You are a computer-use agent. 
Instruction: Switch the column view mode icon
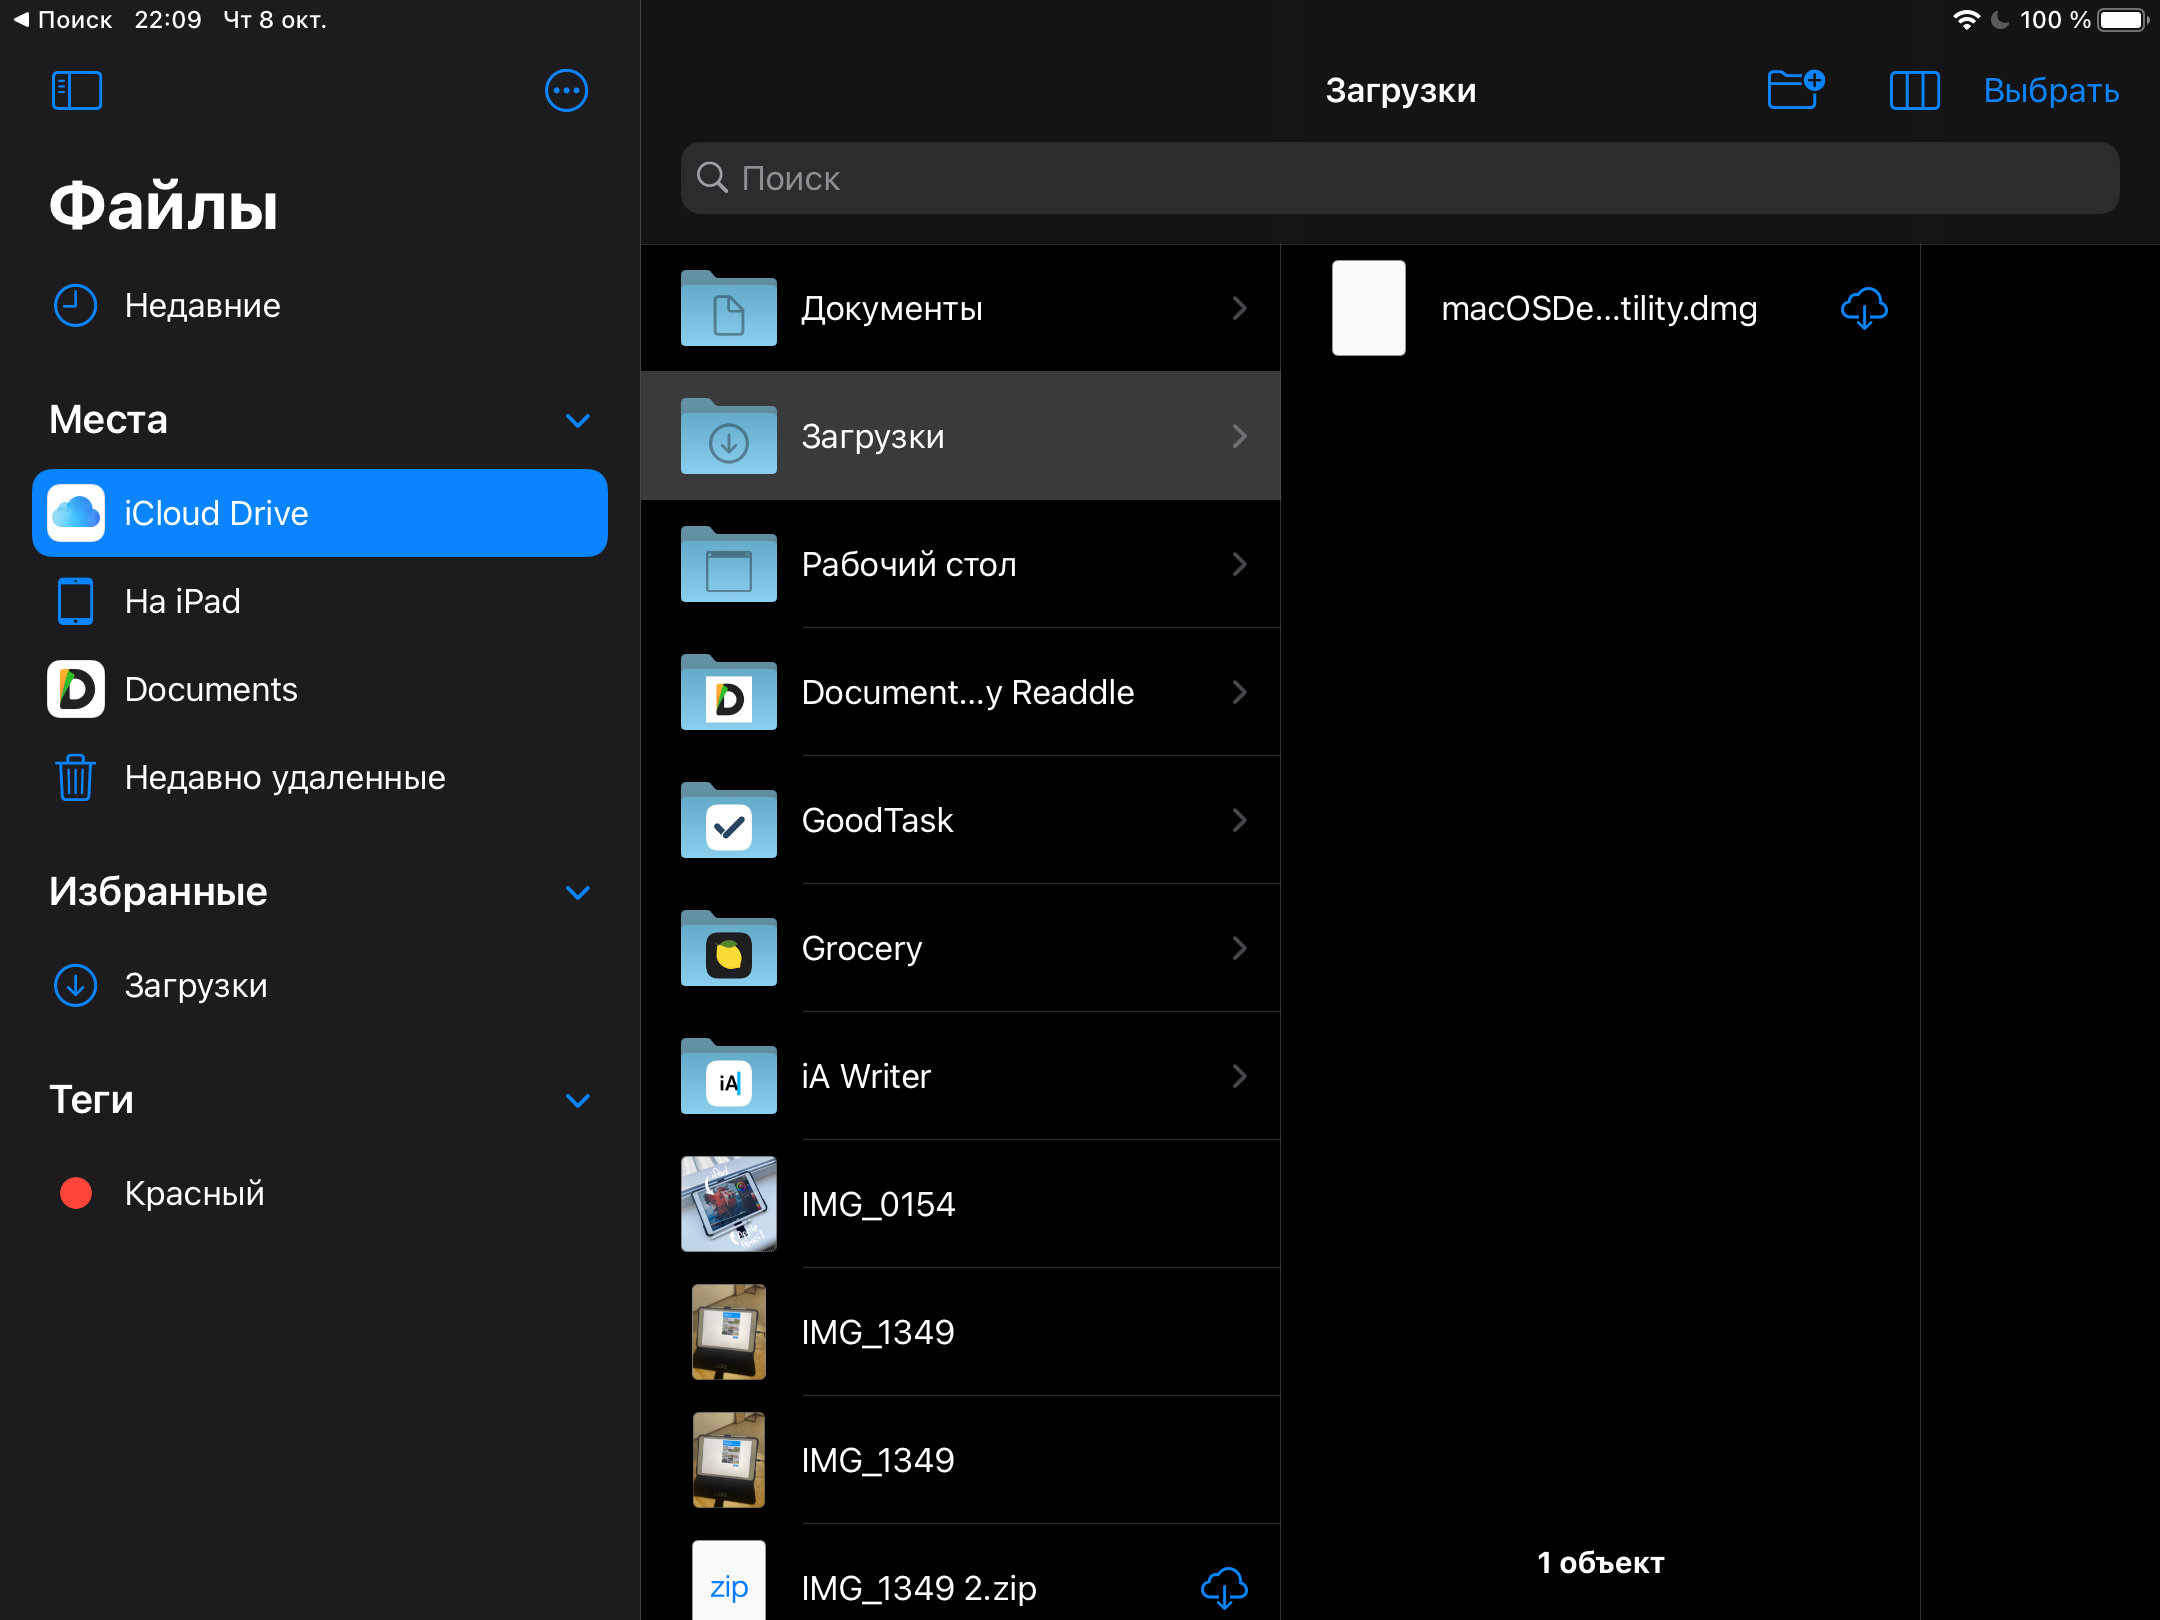(x=1914, y=91)
